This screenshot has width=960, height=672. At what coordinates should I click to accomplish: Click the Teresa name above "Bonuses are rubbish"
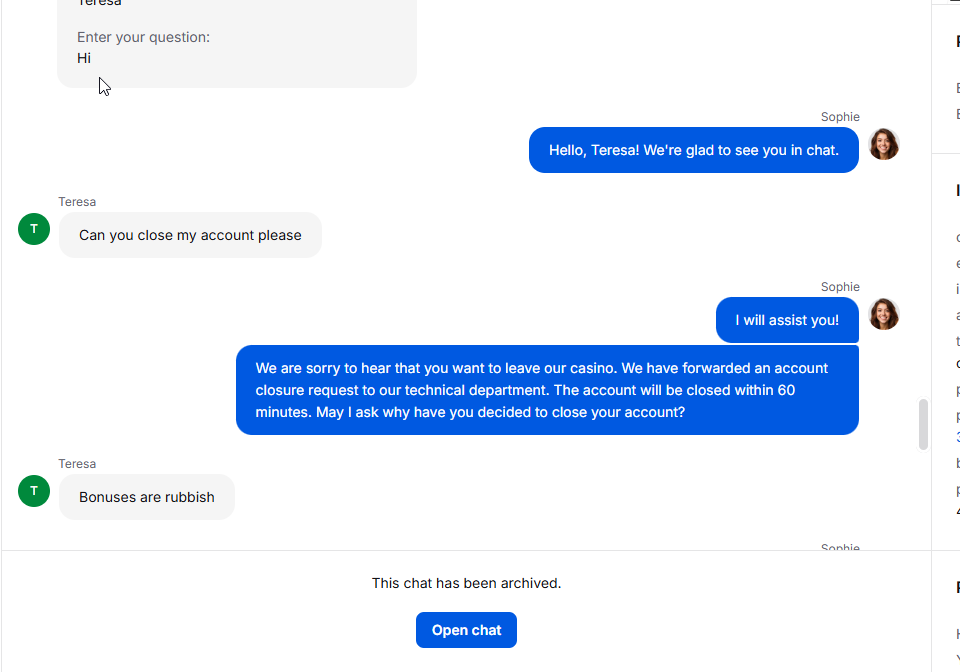click(x=77, y=463)
